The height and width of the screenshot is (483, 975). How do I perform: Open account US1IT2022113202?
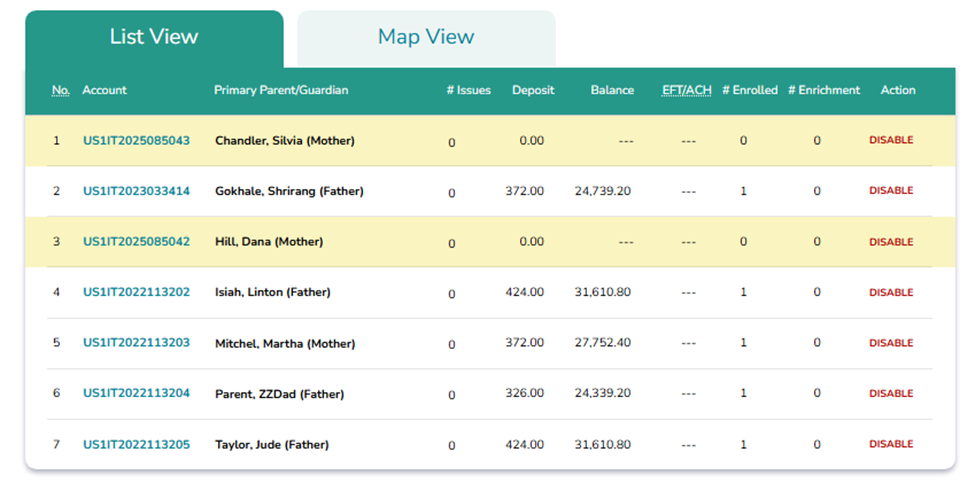136,293
